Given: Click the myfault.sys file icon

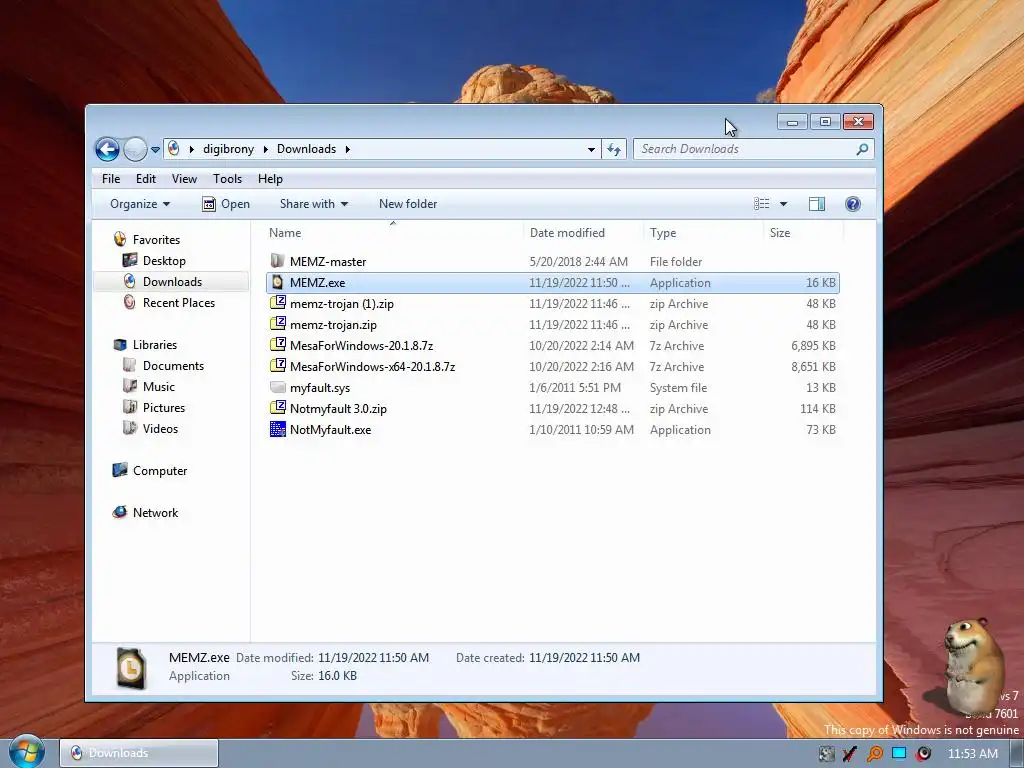Looking at the screenshot, I should (278, 387).
